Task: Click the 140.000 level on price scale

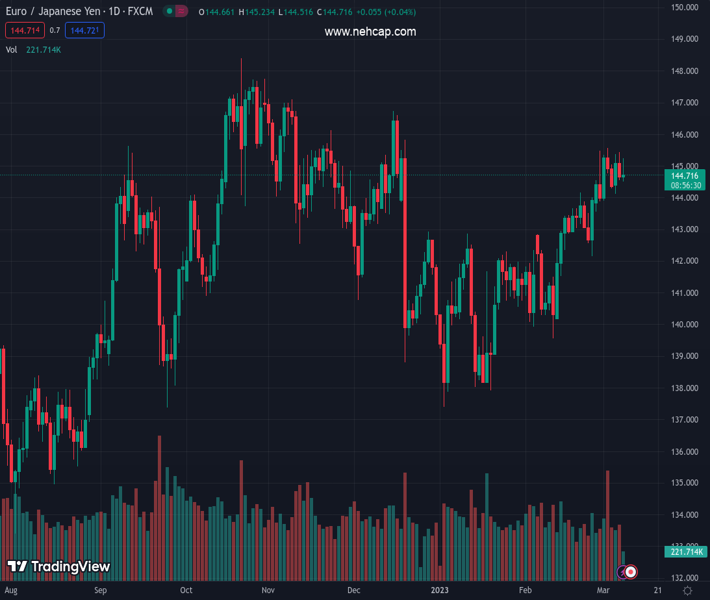Action: click(684, 325)
